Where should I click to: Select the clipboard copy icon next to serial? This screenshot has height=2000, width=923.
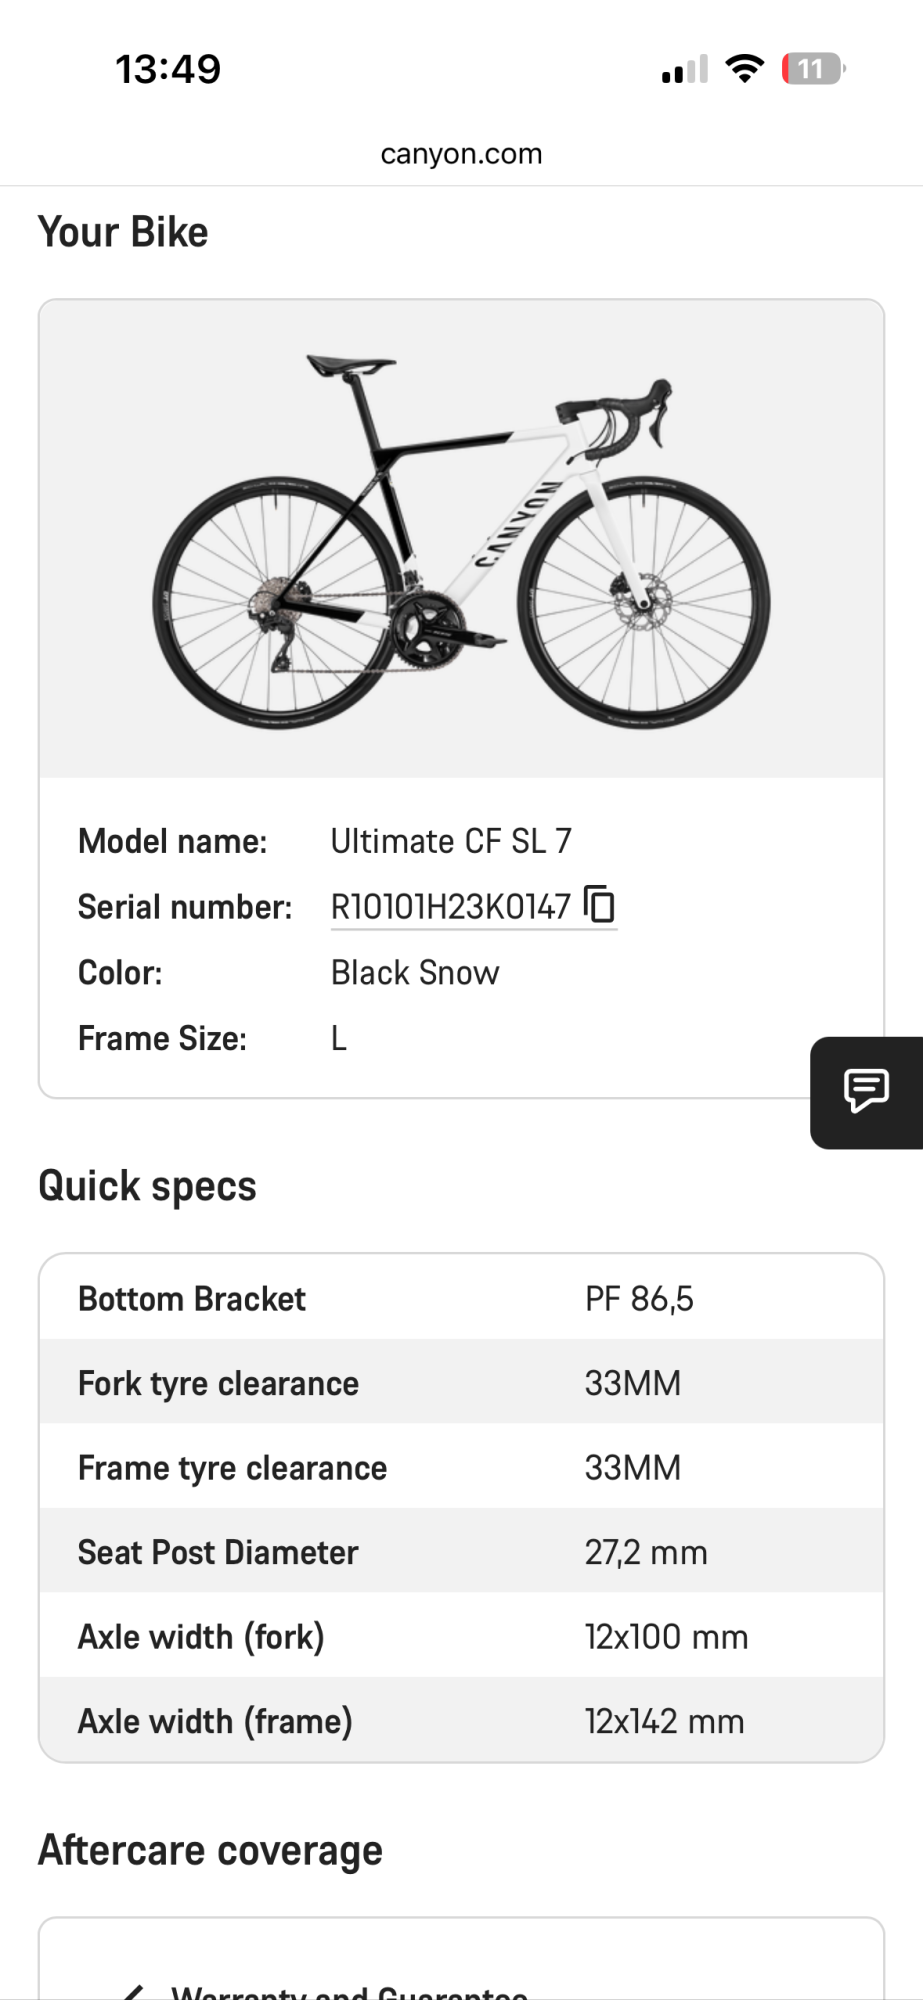click(599, 905)
